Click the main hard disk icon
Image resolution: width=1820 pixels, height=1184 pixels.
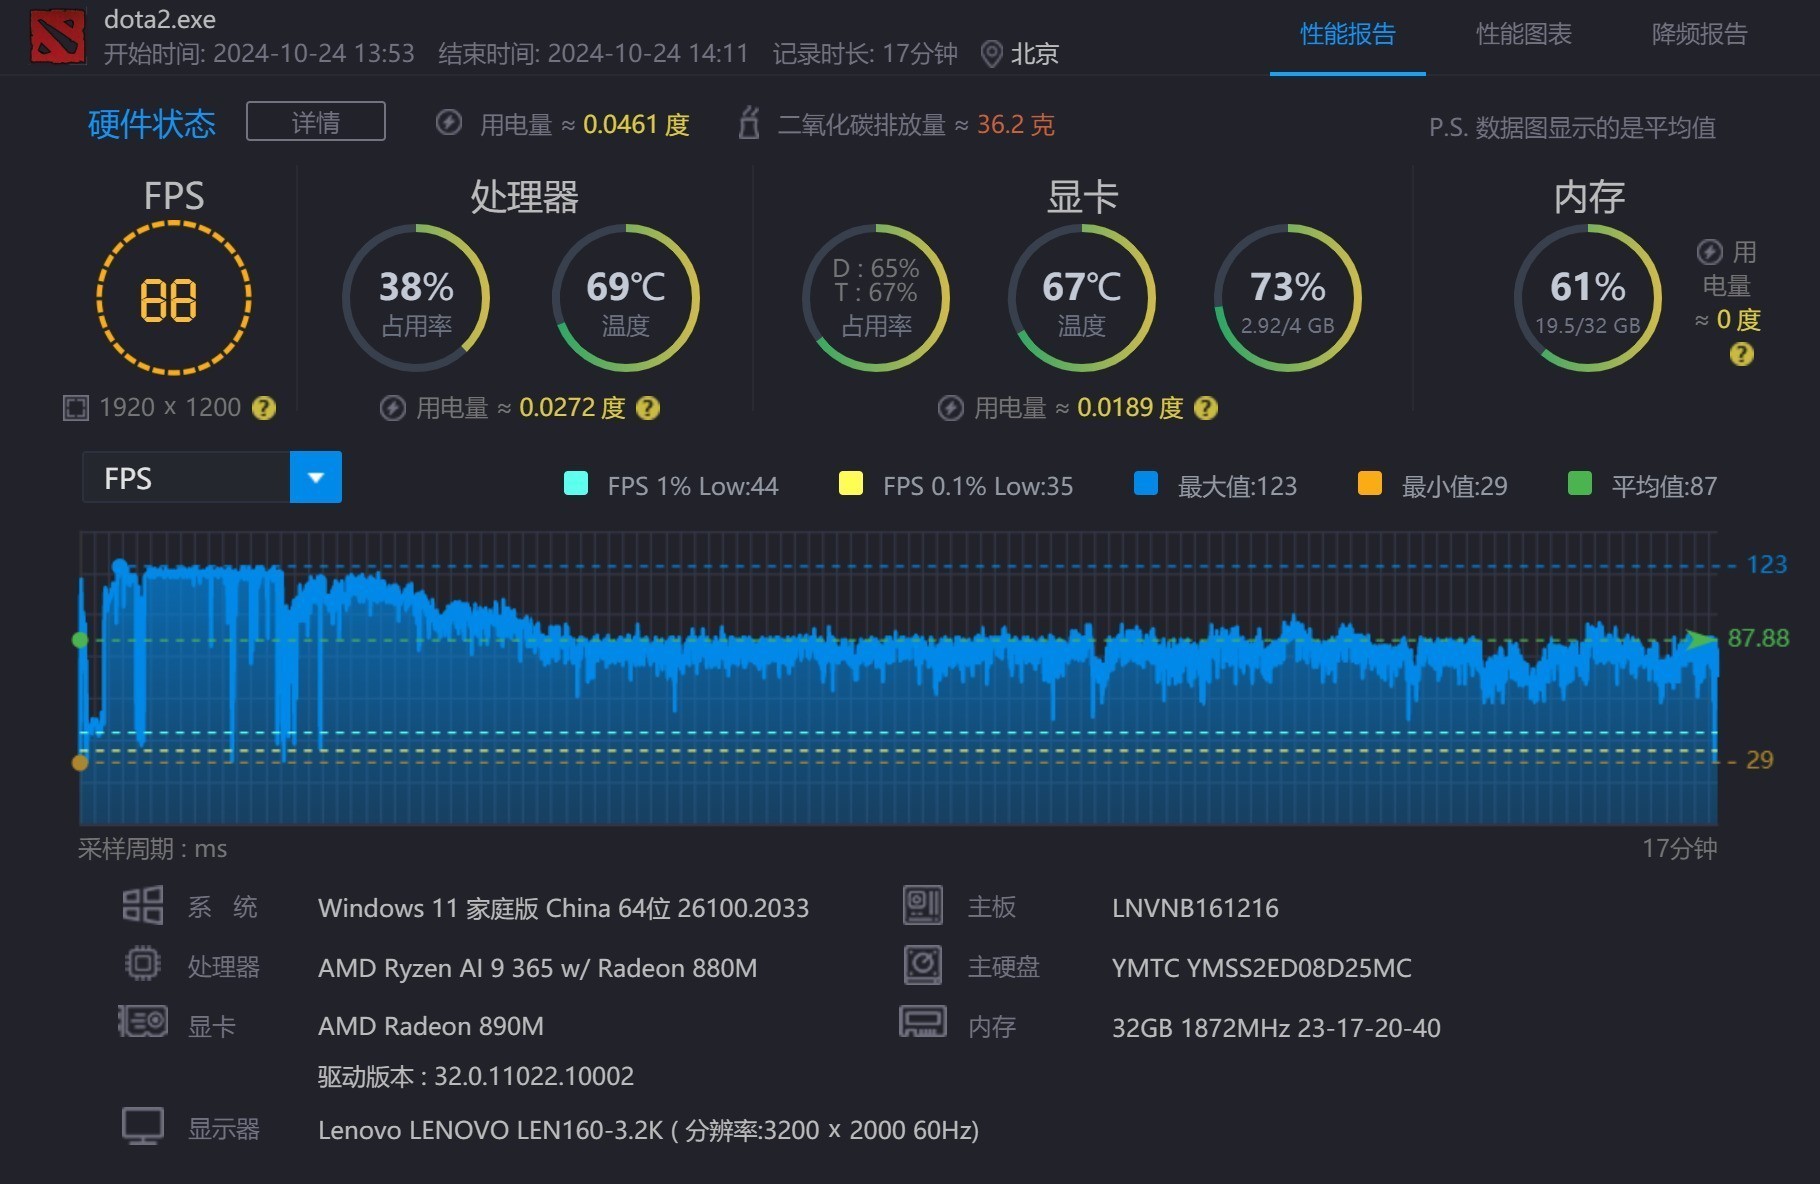[x=922, y=965]
